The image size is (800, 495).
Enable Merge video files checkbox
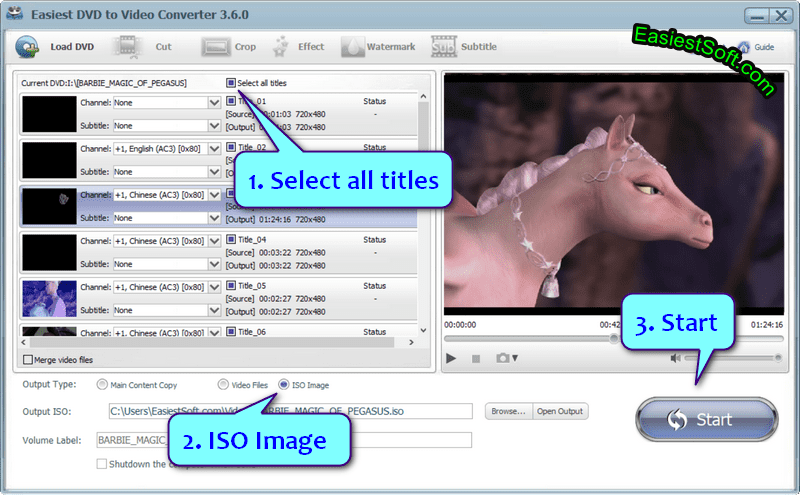pos(28,360)
